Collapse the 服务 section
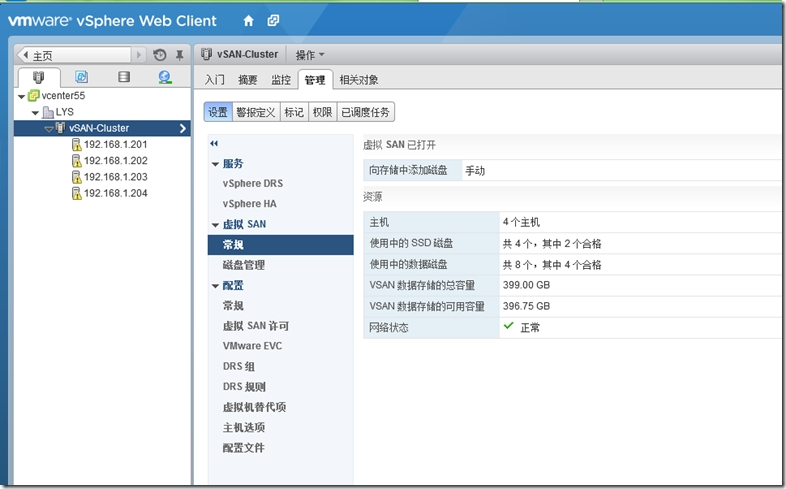The height and width of the screenshot is (489, 786). coord(215,164)
